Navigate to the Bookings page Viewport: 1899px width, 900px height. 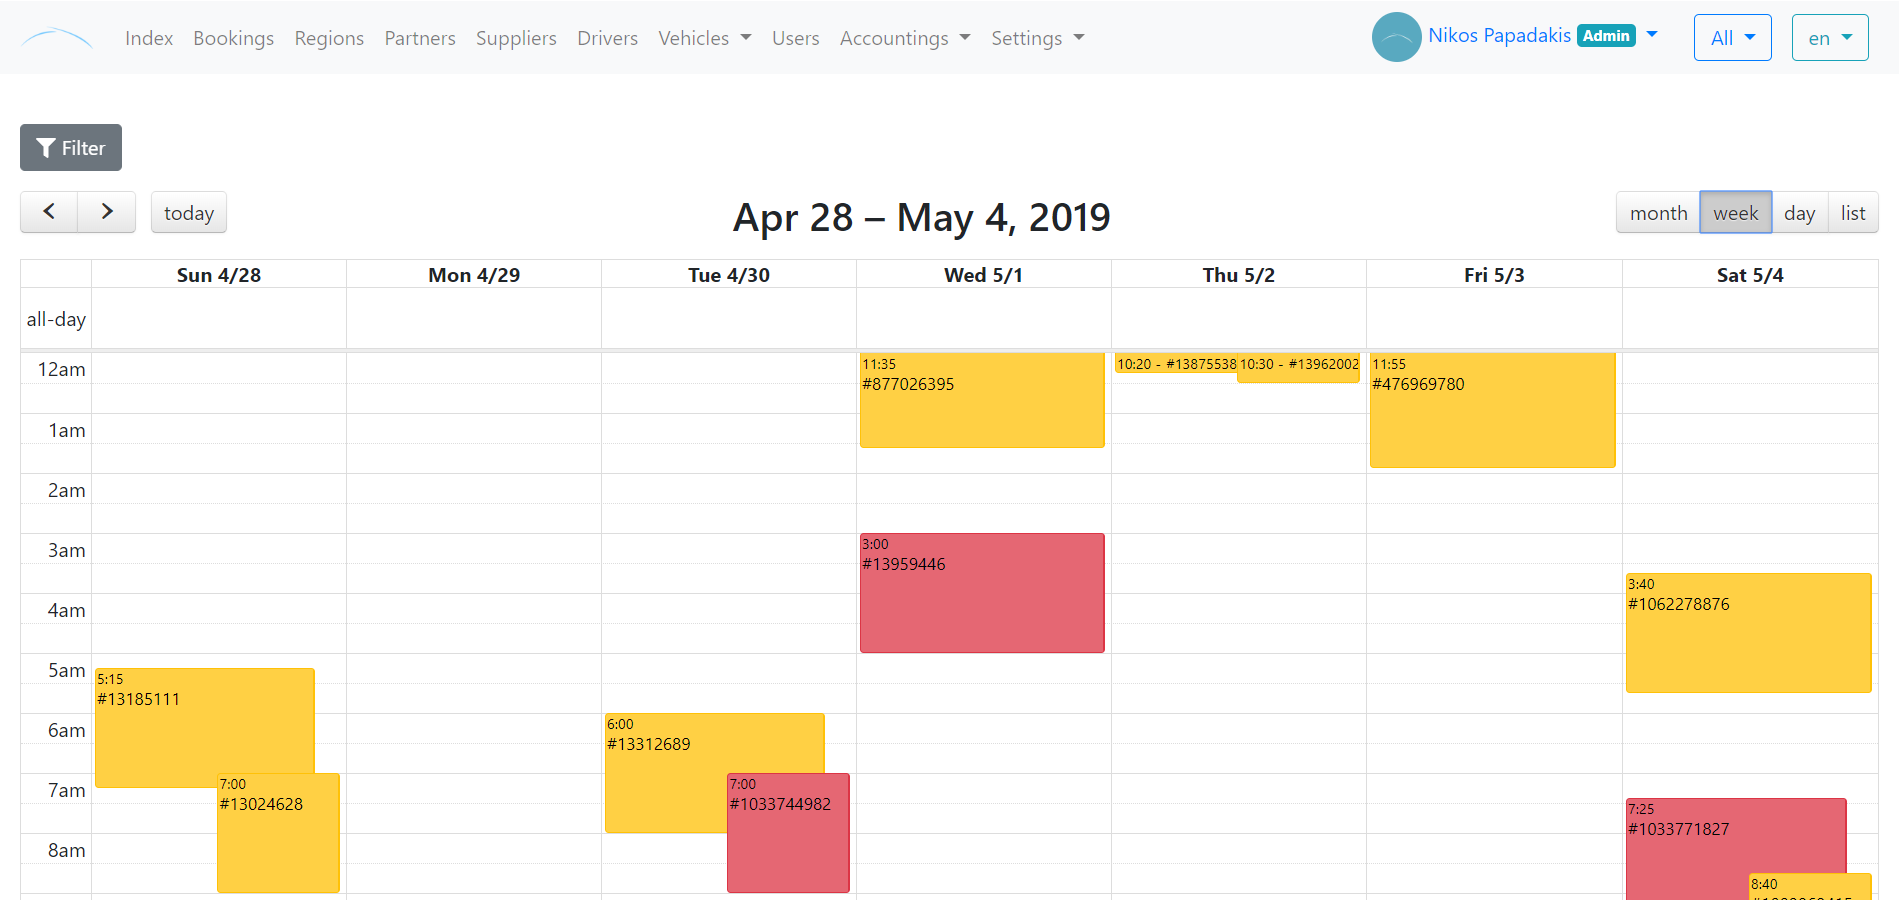[x=233, y=38]
